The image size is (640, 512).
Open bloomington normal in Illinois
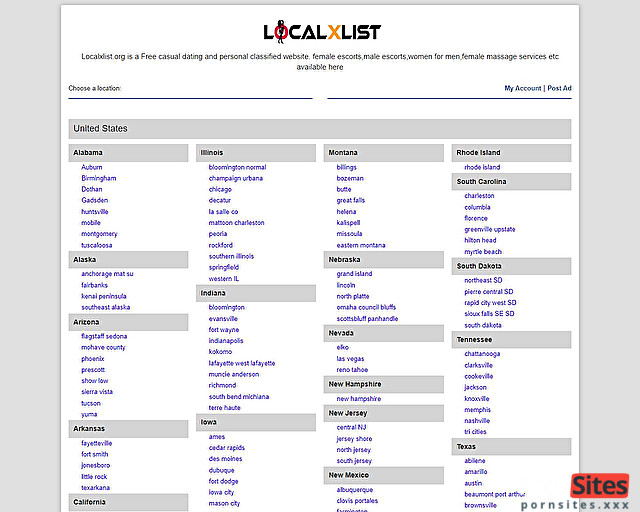coord(237,167)
